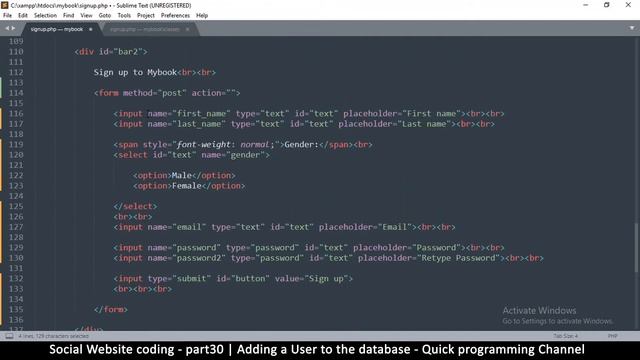Toggle the side bar panel icon in status bar

(x=9, y=336)
